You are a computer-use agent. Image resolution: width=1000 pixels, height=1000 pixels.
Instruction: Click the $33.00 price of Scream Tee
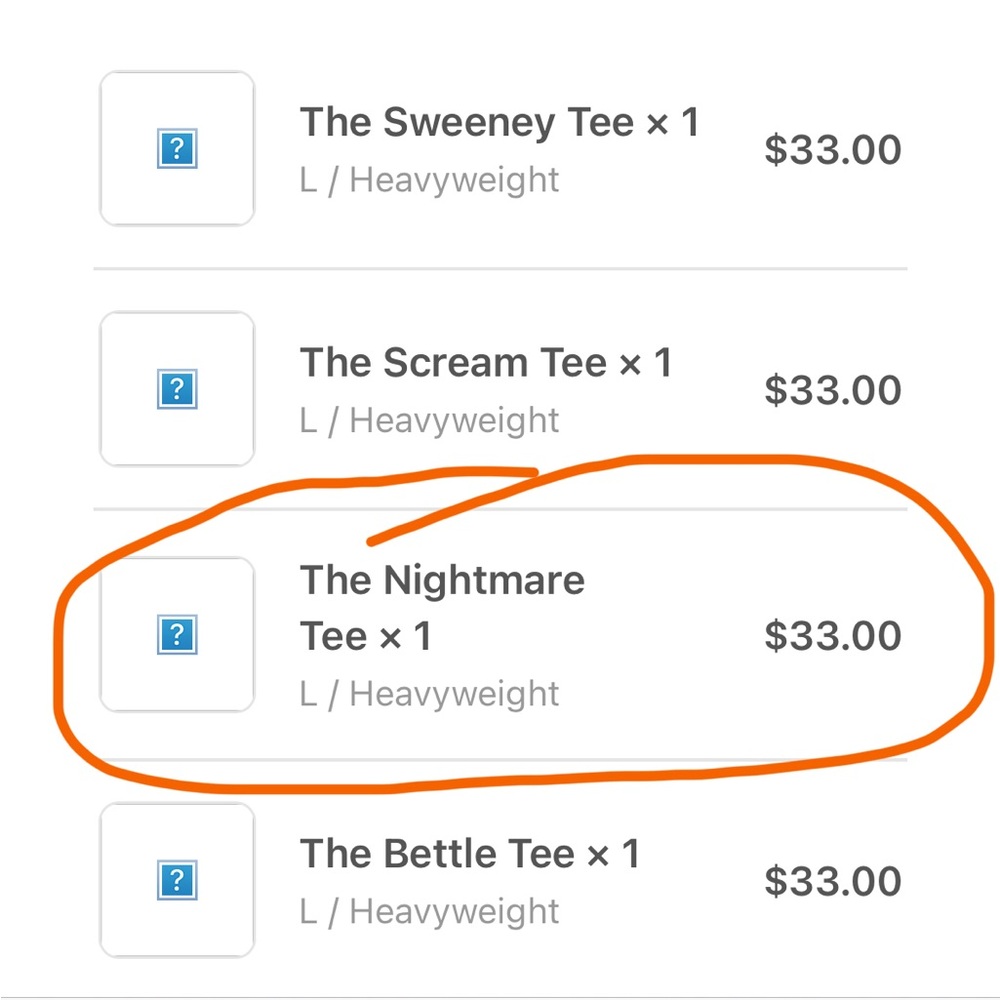tap(832, 390)
